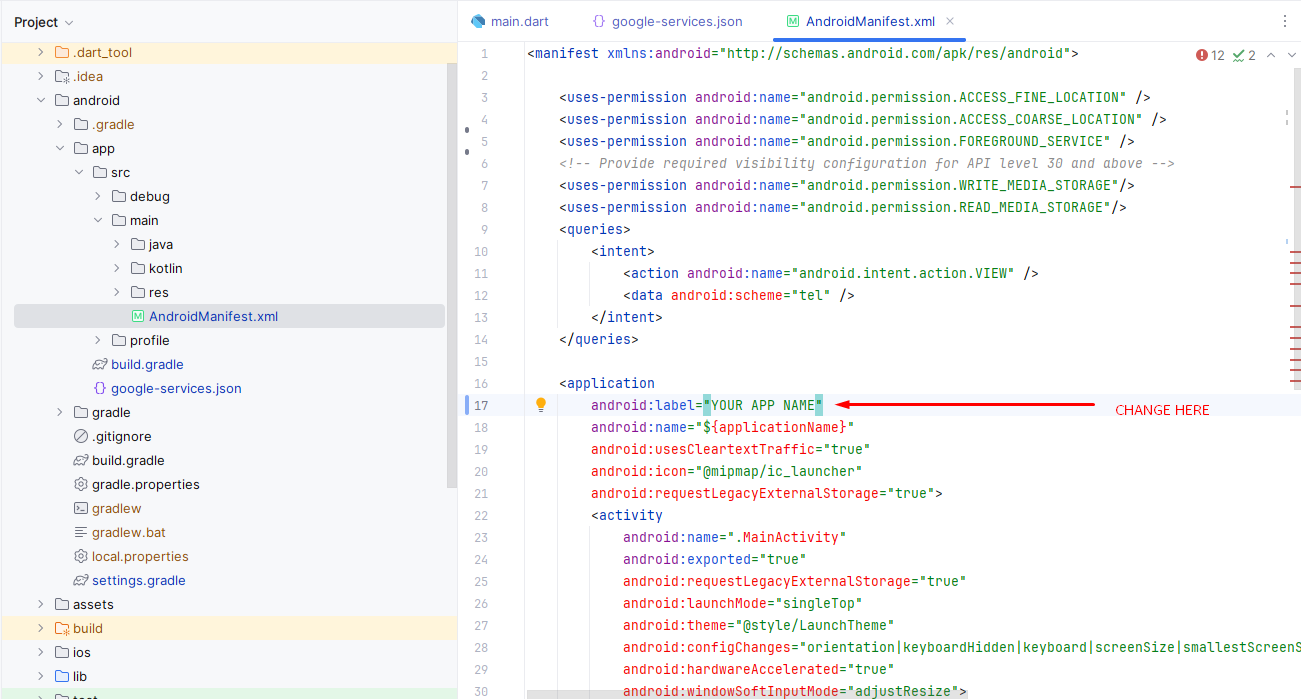Collapse the main folder node
Image resolution: width=1301 pixels, height=699 pixels.
pos(98,220)
